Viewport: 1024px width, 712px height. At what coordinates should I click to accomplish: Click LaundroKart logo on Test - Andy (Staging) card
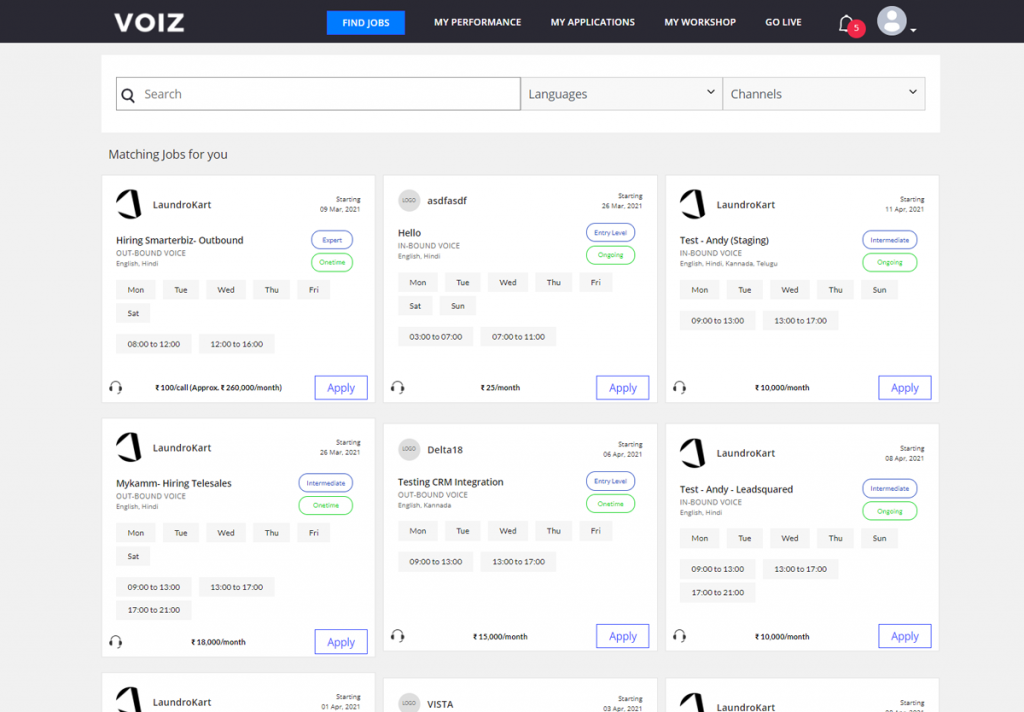[x=693, y=204]
